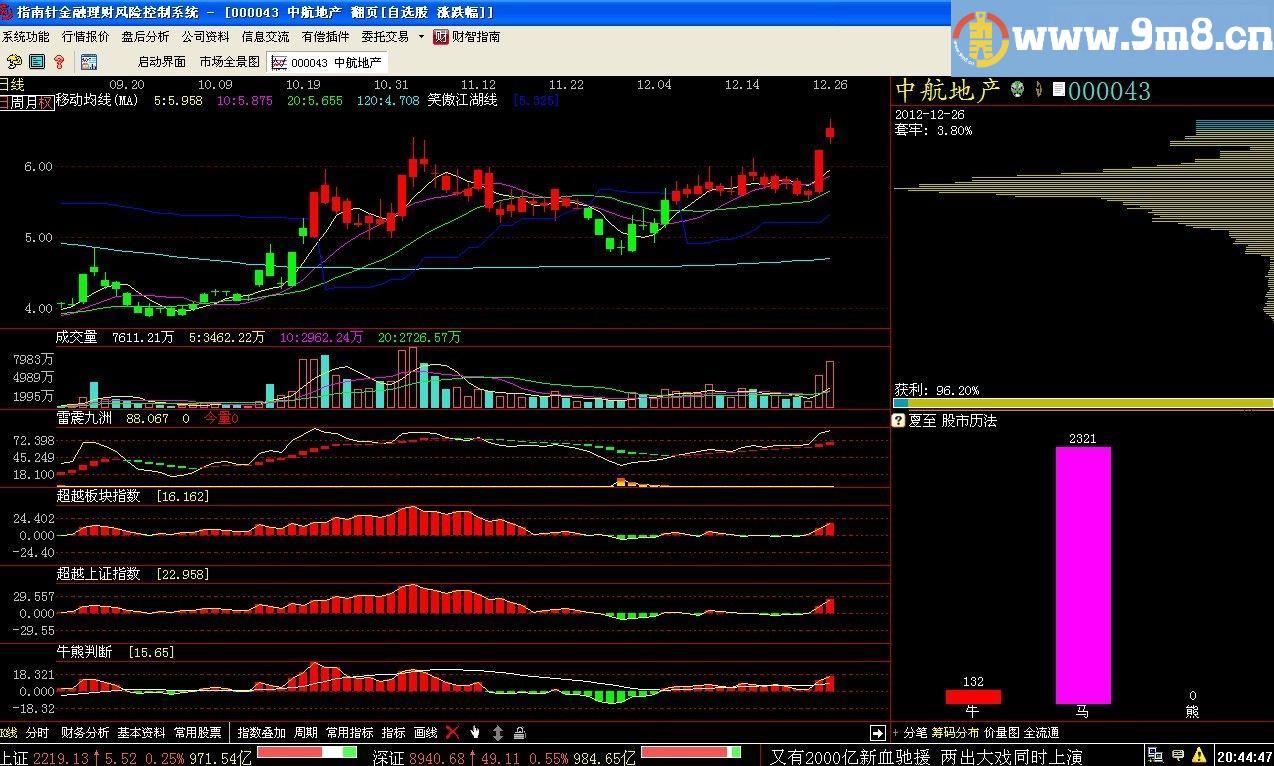Click the chart window icon in top toolbar
Screen dimensions: 1274x766
coord(89,62)
